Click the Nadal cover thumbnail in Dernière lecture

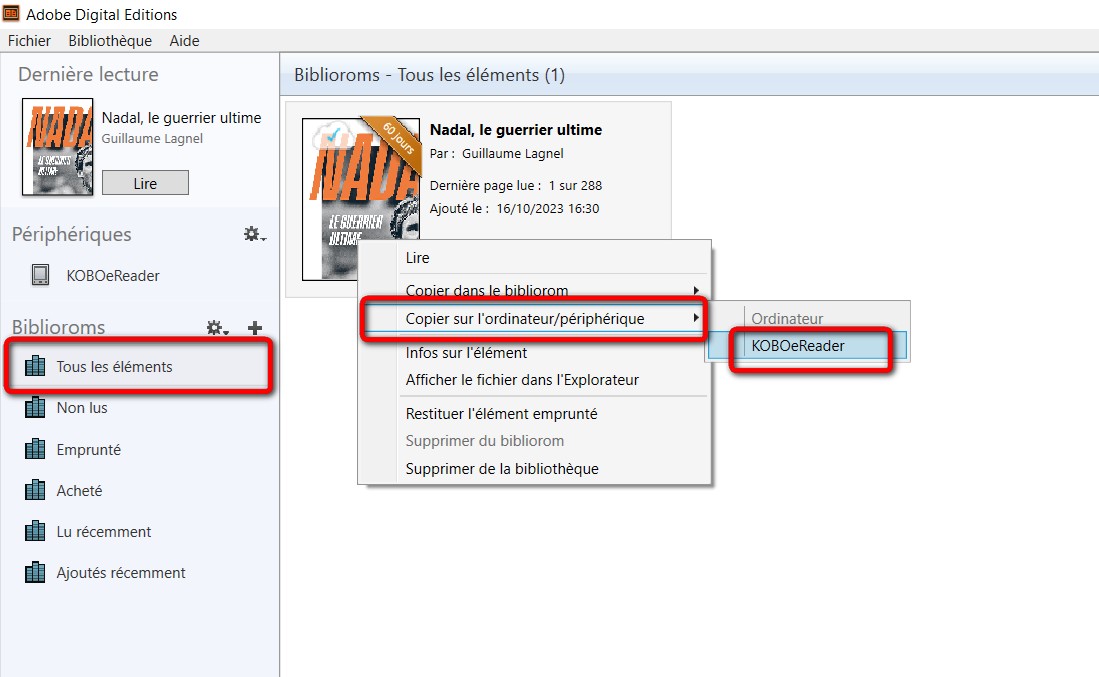pos(57,146)
